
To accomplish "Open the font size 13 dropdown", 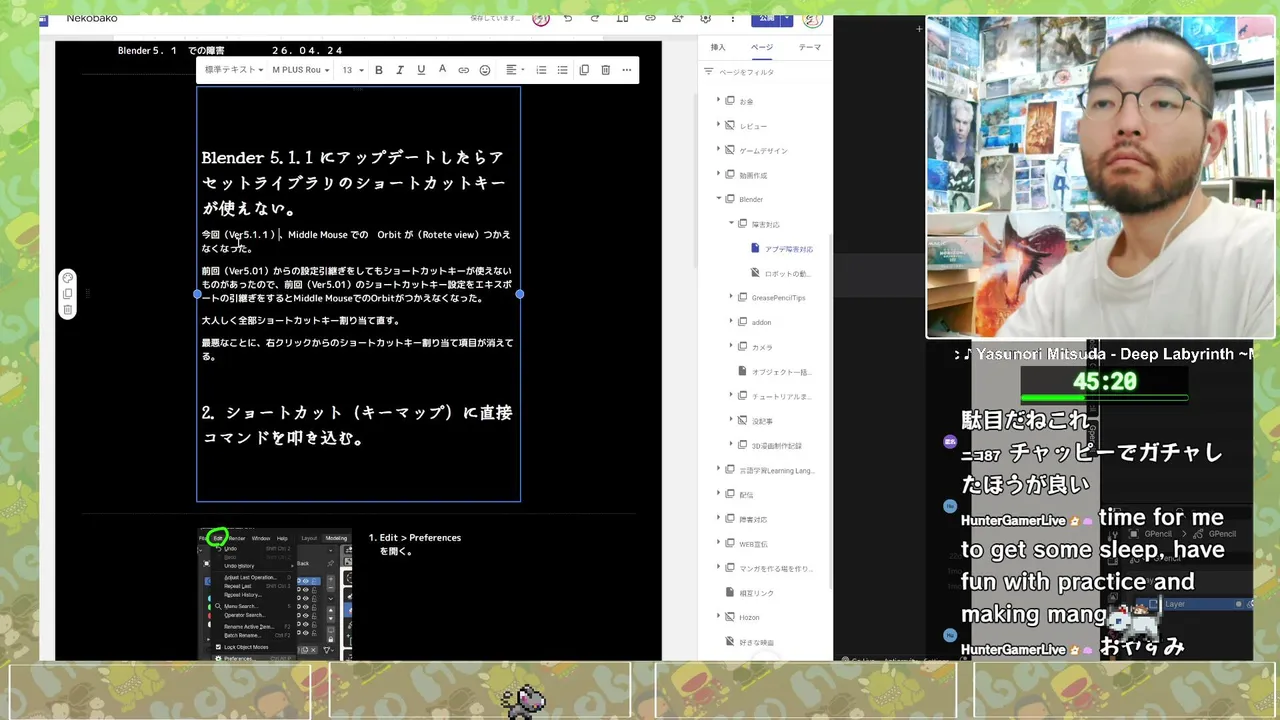I will pyautogui.click(x=353, y=70).
